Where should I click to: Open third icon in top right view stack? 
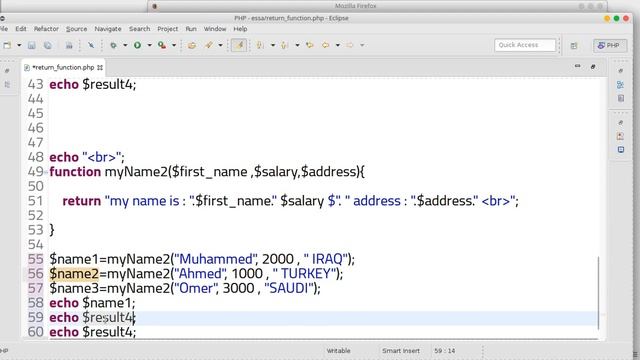click(620, 98)
